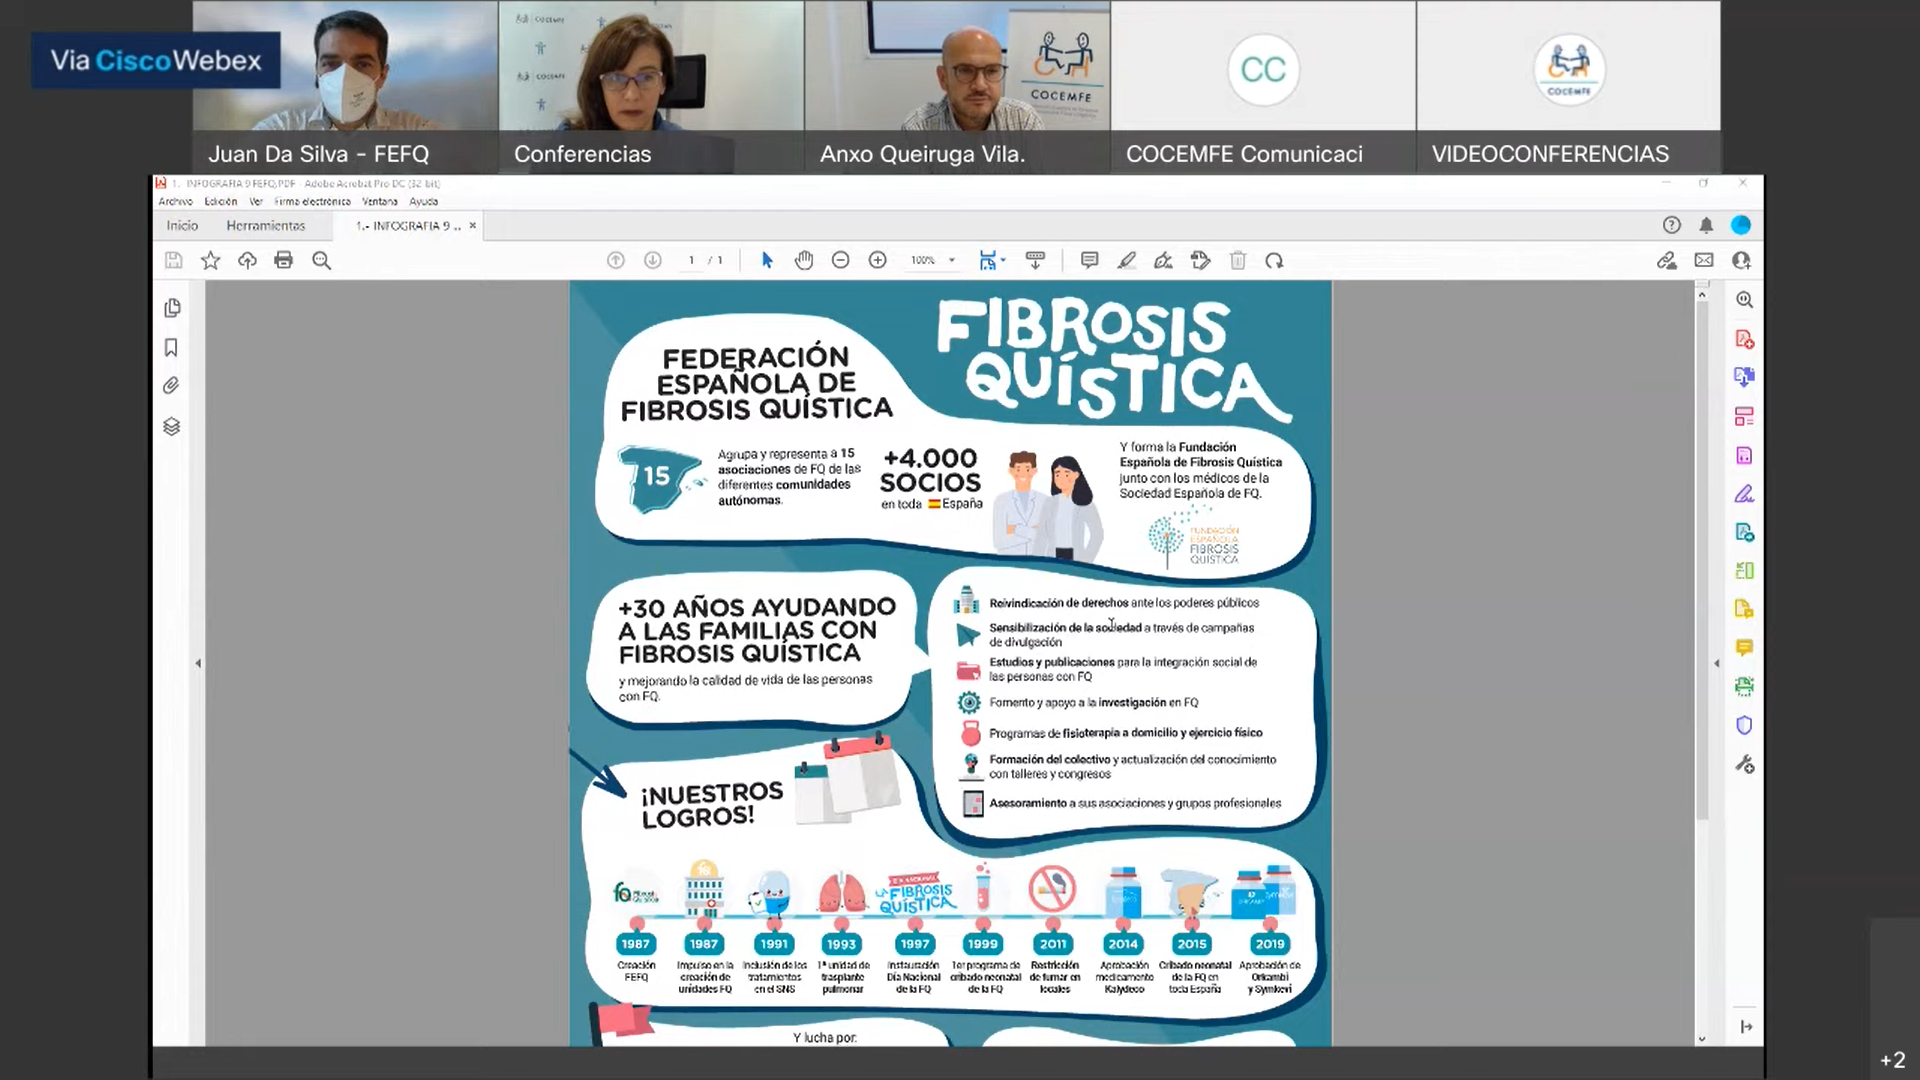The width and height of the screenshot is (1920, 1080).
Task: Open the Ver menu
Action: pyautogui.click(x=256, y=201)
